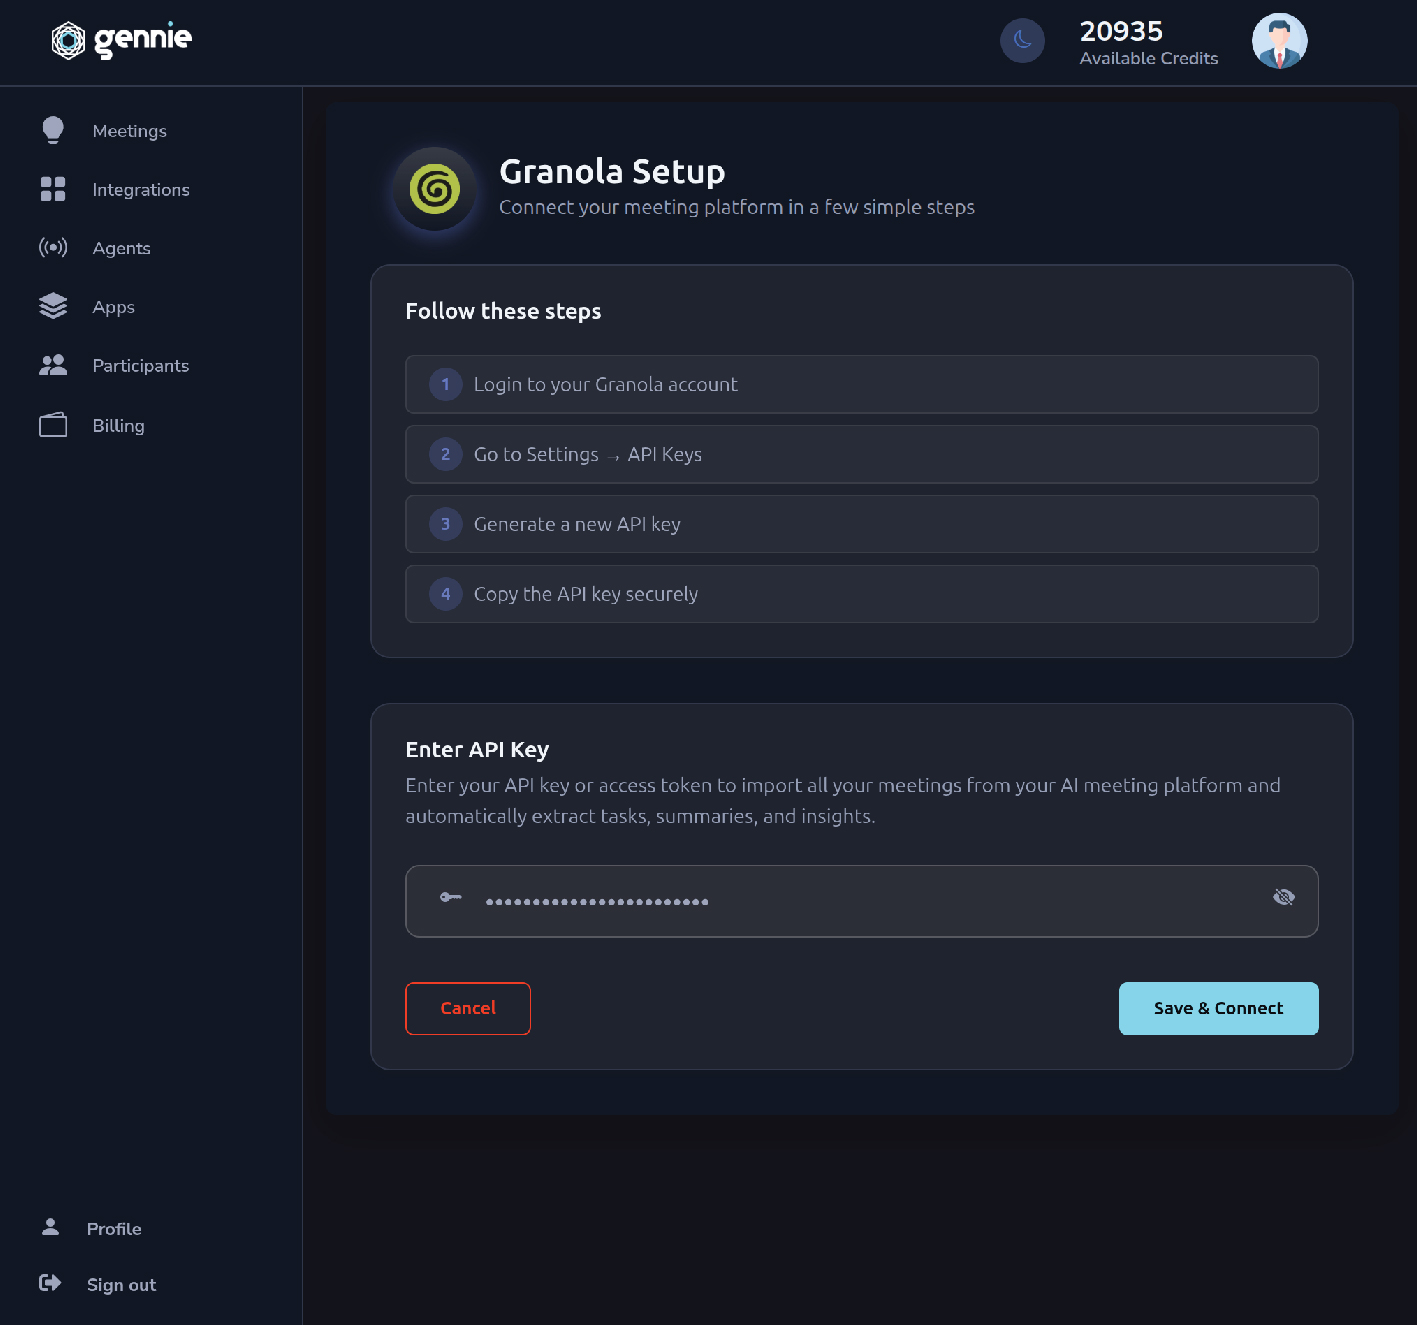Image resolution: width=1417 pixels, height=1325 pixels.
Task: Click the Granola spiral logo
Action: tap(434, 189)
